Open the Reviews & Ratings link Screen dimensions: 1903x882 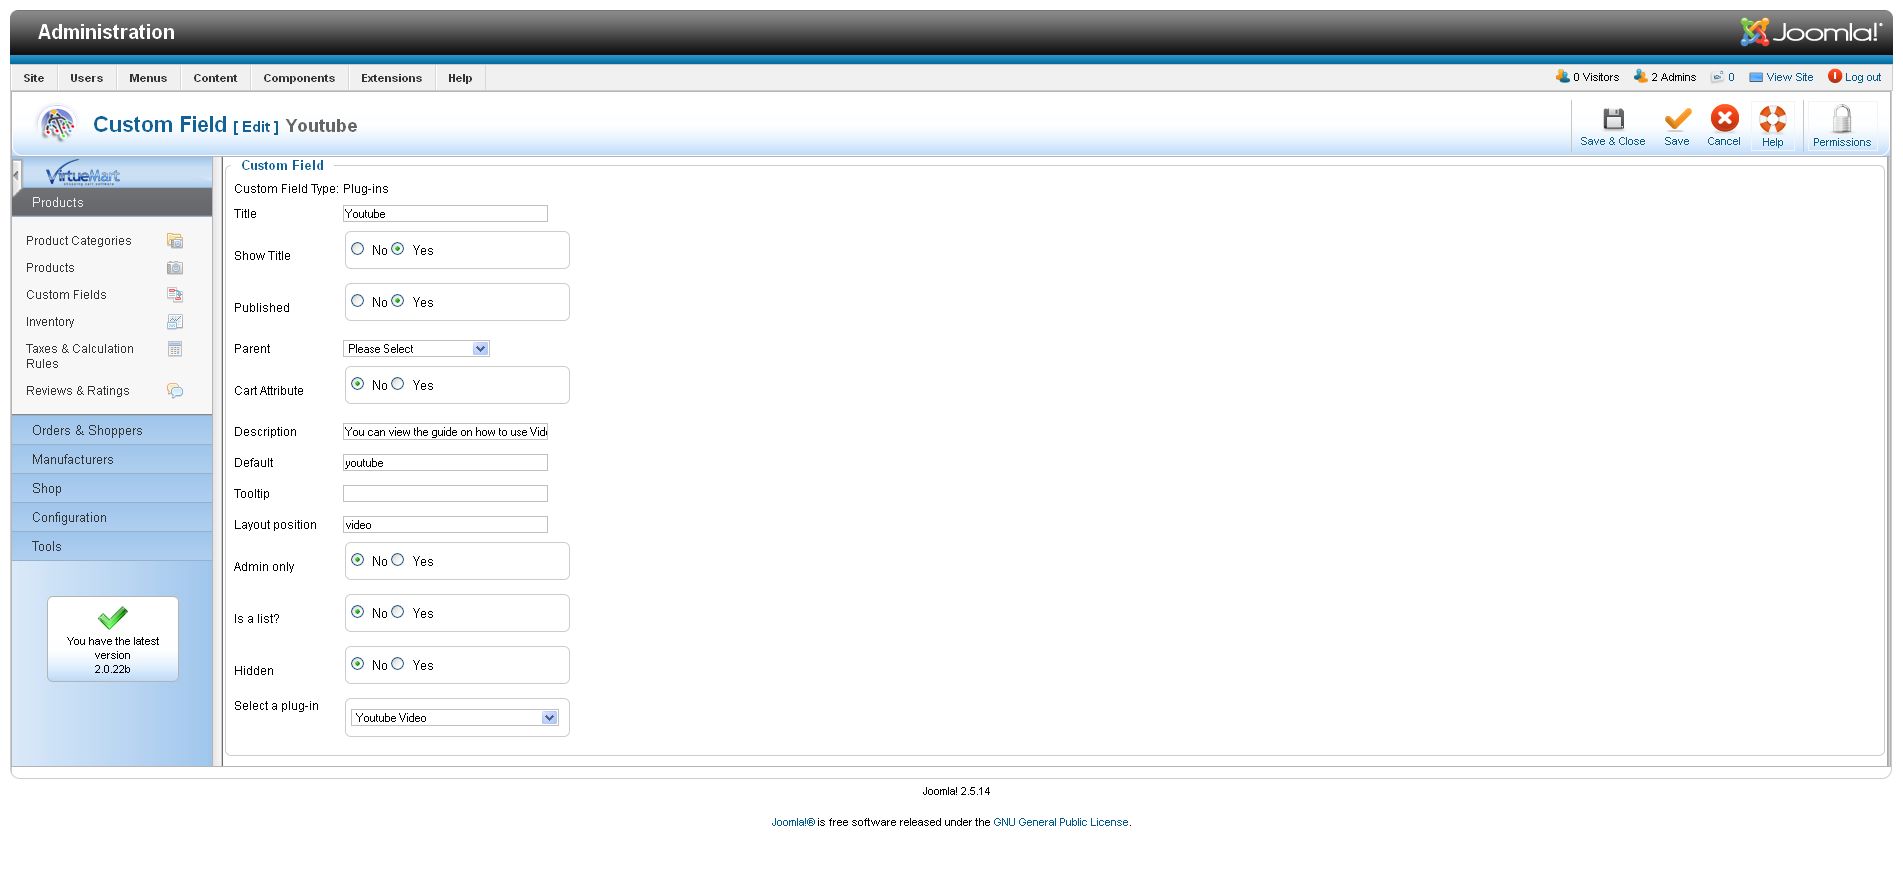tap(78, 391)
